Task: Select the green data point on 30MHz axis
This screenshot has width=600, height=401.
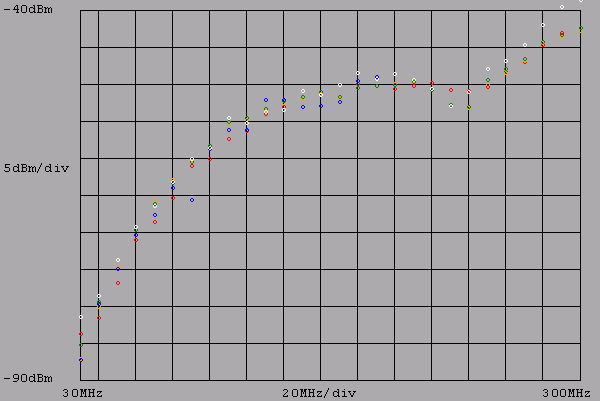Action: coord(81,345)
